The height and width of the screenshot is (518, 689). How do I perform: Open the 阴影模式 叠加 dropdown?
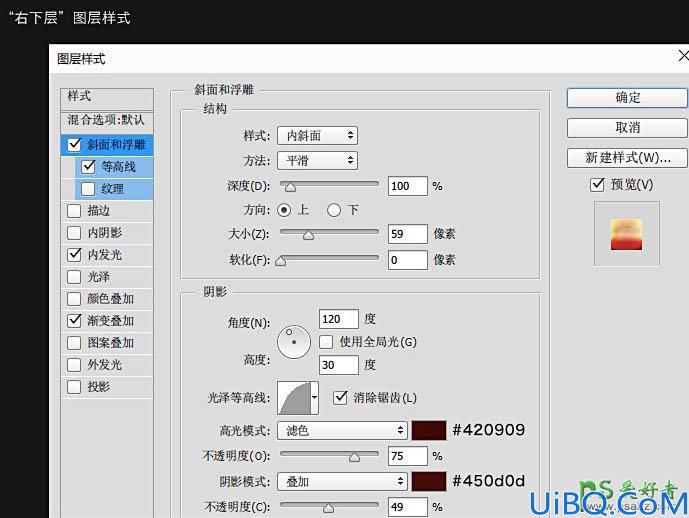click(342, 482)
